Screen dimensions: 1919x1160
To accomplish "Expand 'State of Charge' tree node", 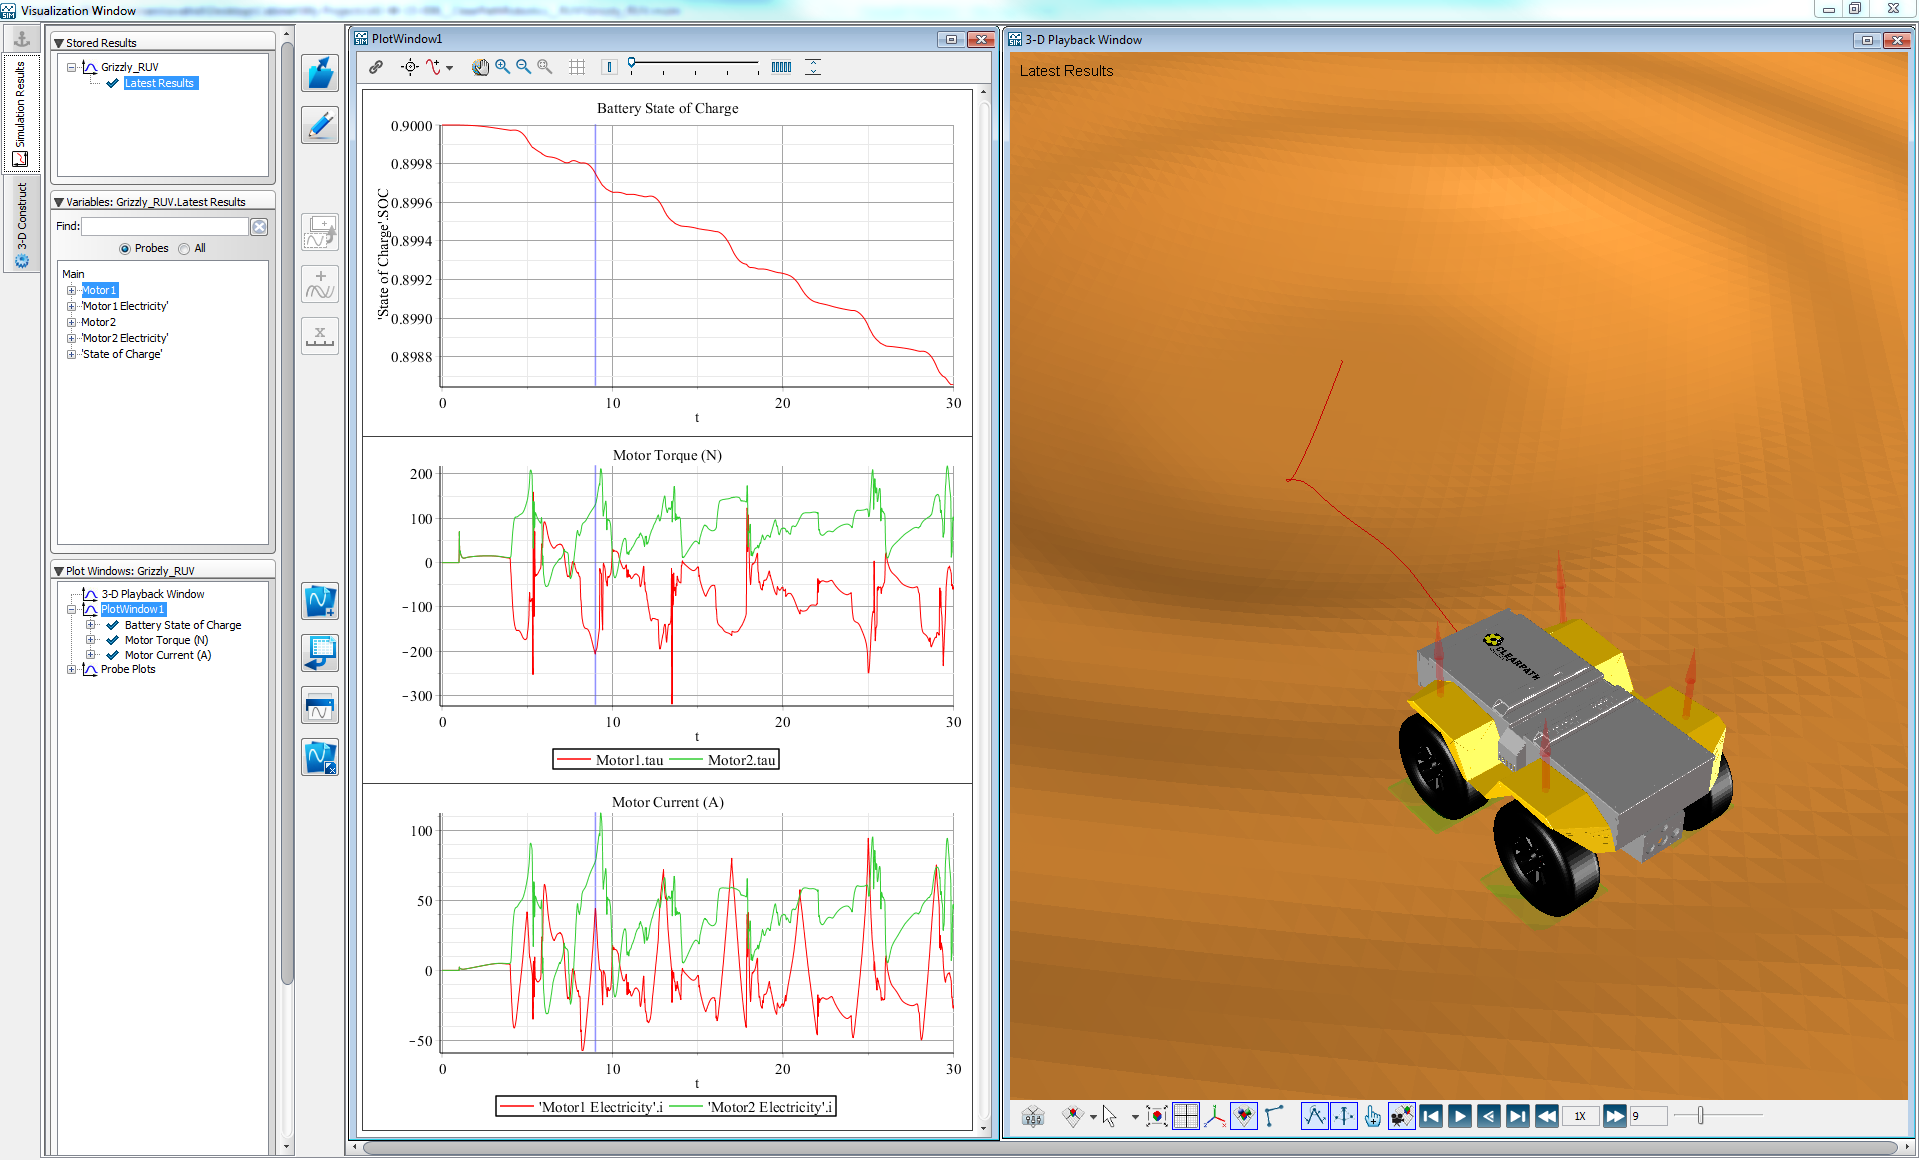I will tap(71, 354).
